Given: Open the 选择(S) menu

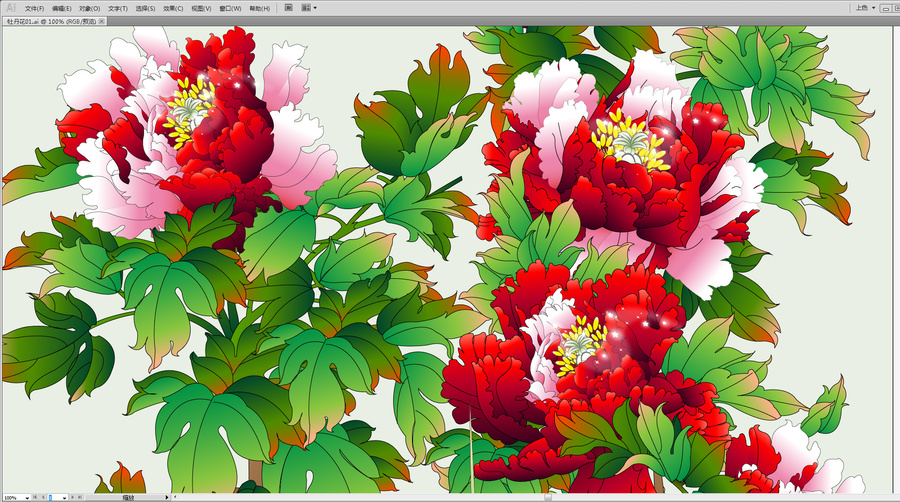Looking at the screenshot, I should [x=145, y=9].
